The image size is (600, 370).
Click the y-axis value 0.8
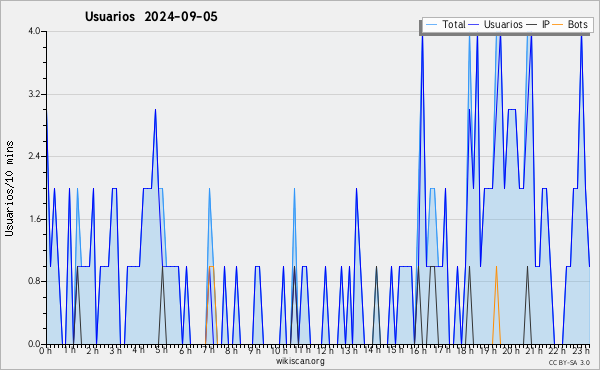pyautogui.click(x=35, y=282)
